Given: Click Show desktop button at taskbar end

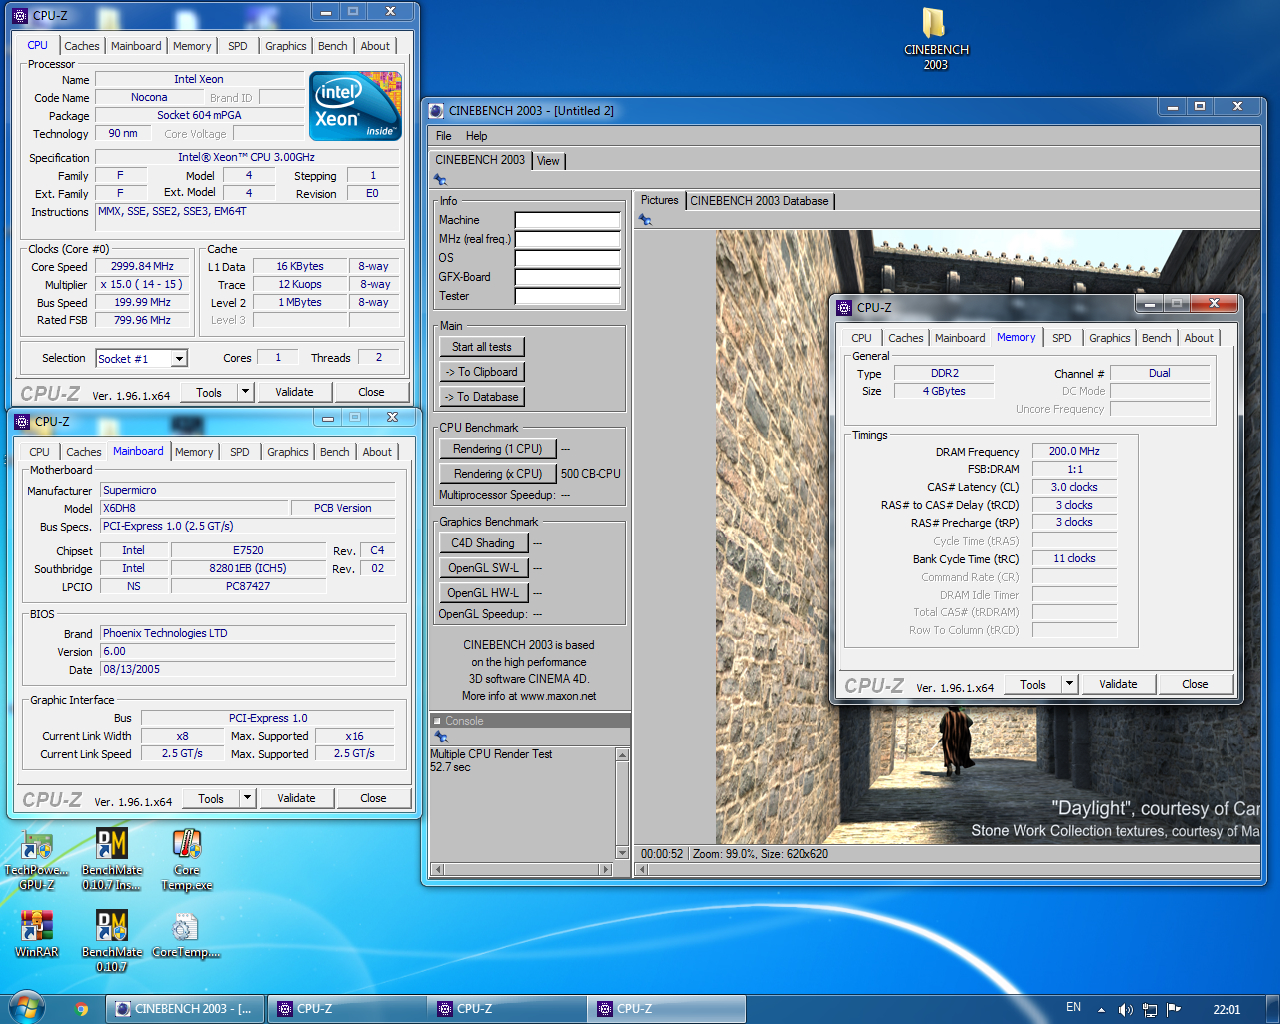Looking at the screenshot, I should pos(1272,1009).
